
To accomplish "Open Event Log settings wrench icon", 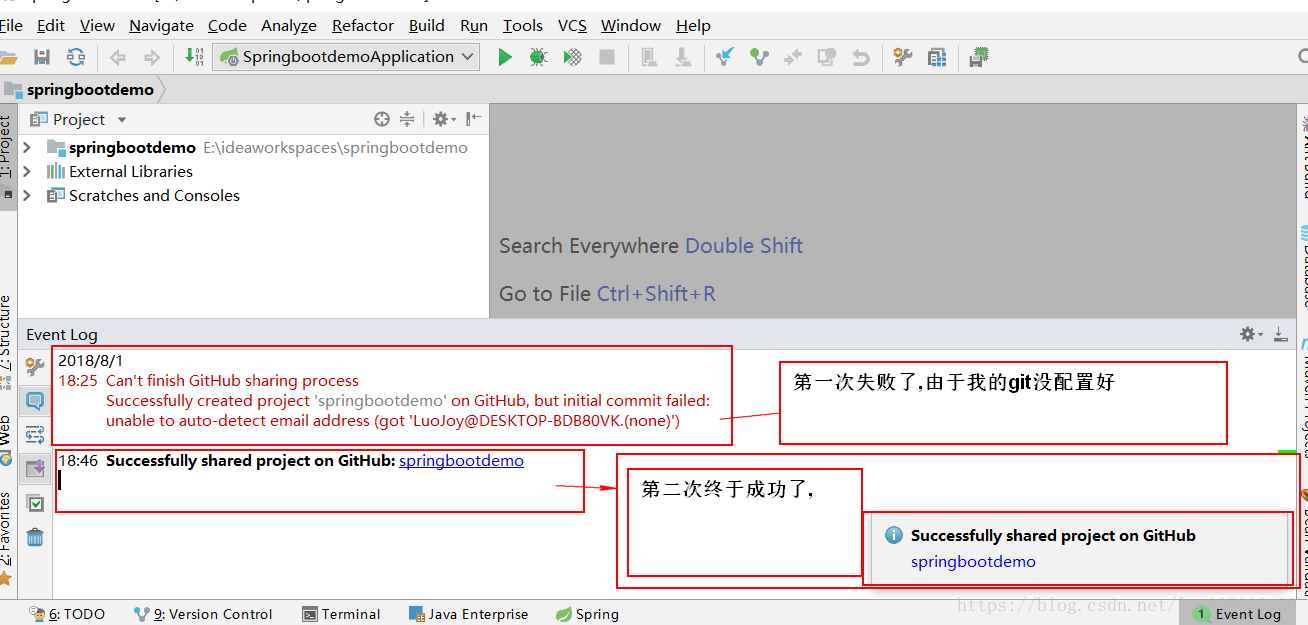I will (x=35, y=367).
